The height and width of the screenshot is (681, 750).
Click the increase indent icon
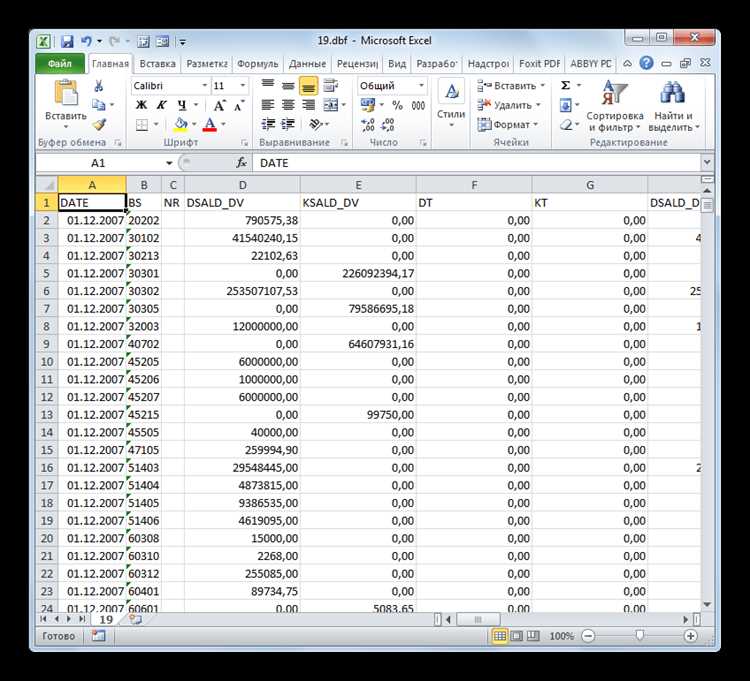pyautogui.click(x=287, y=124)
